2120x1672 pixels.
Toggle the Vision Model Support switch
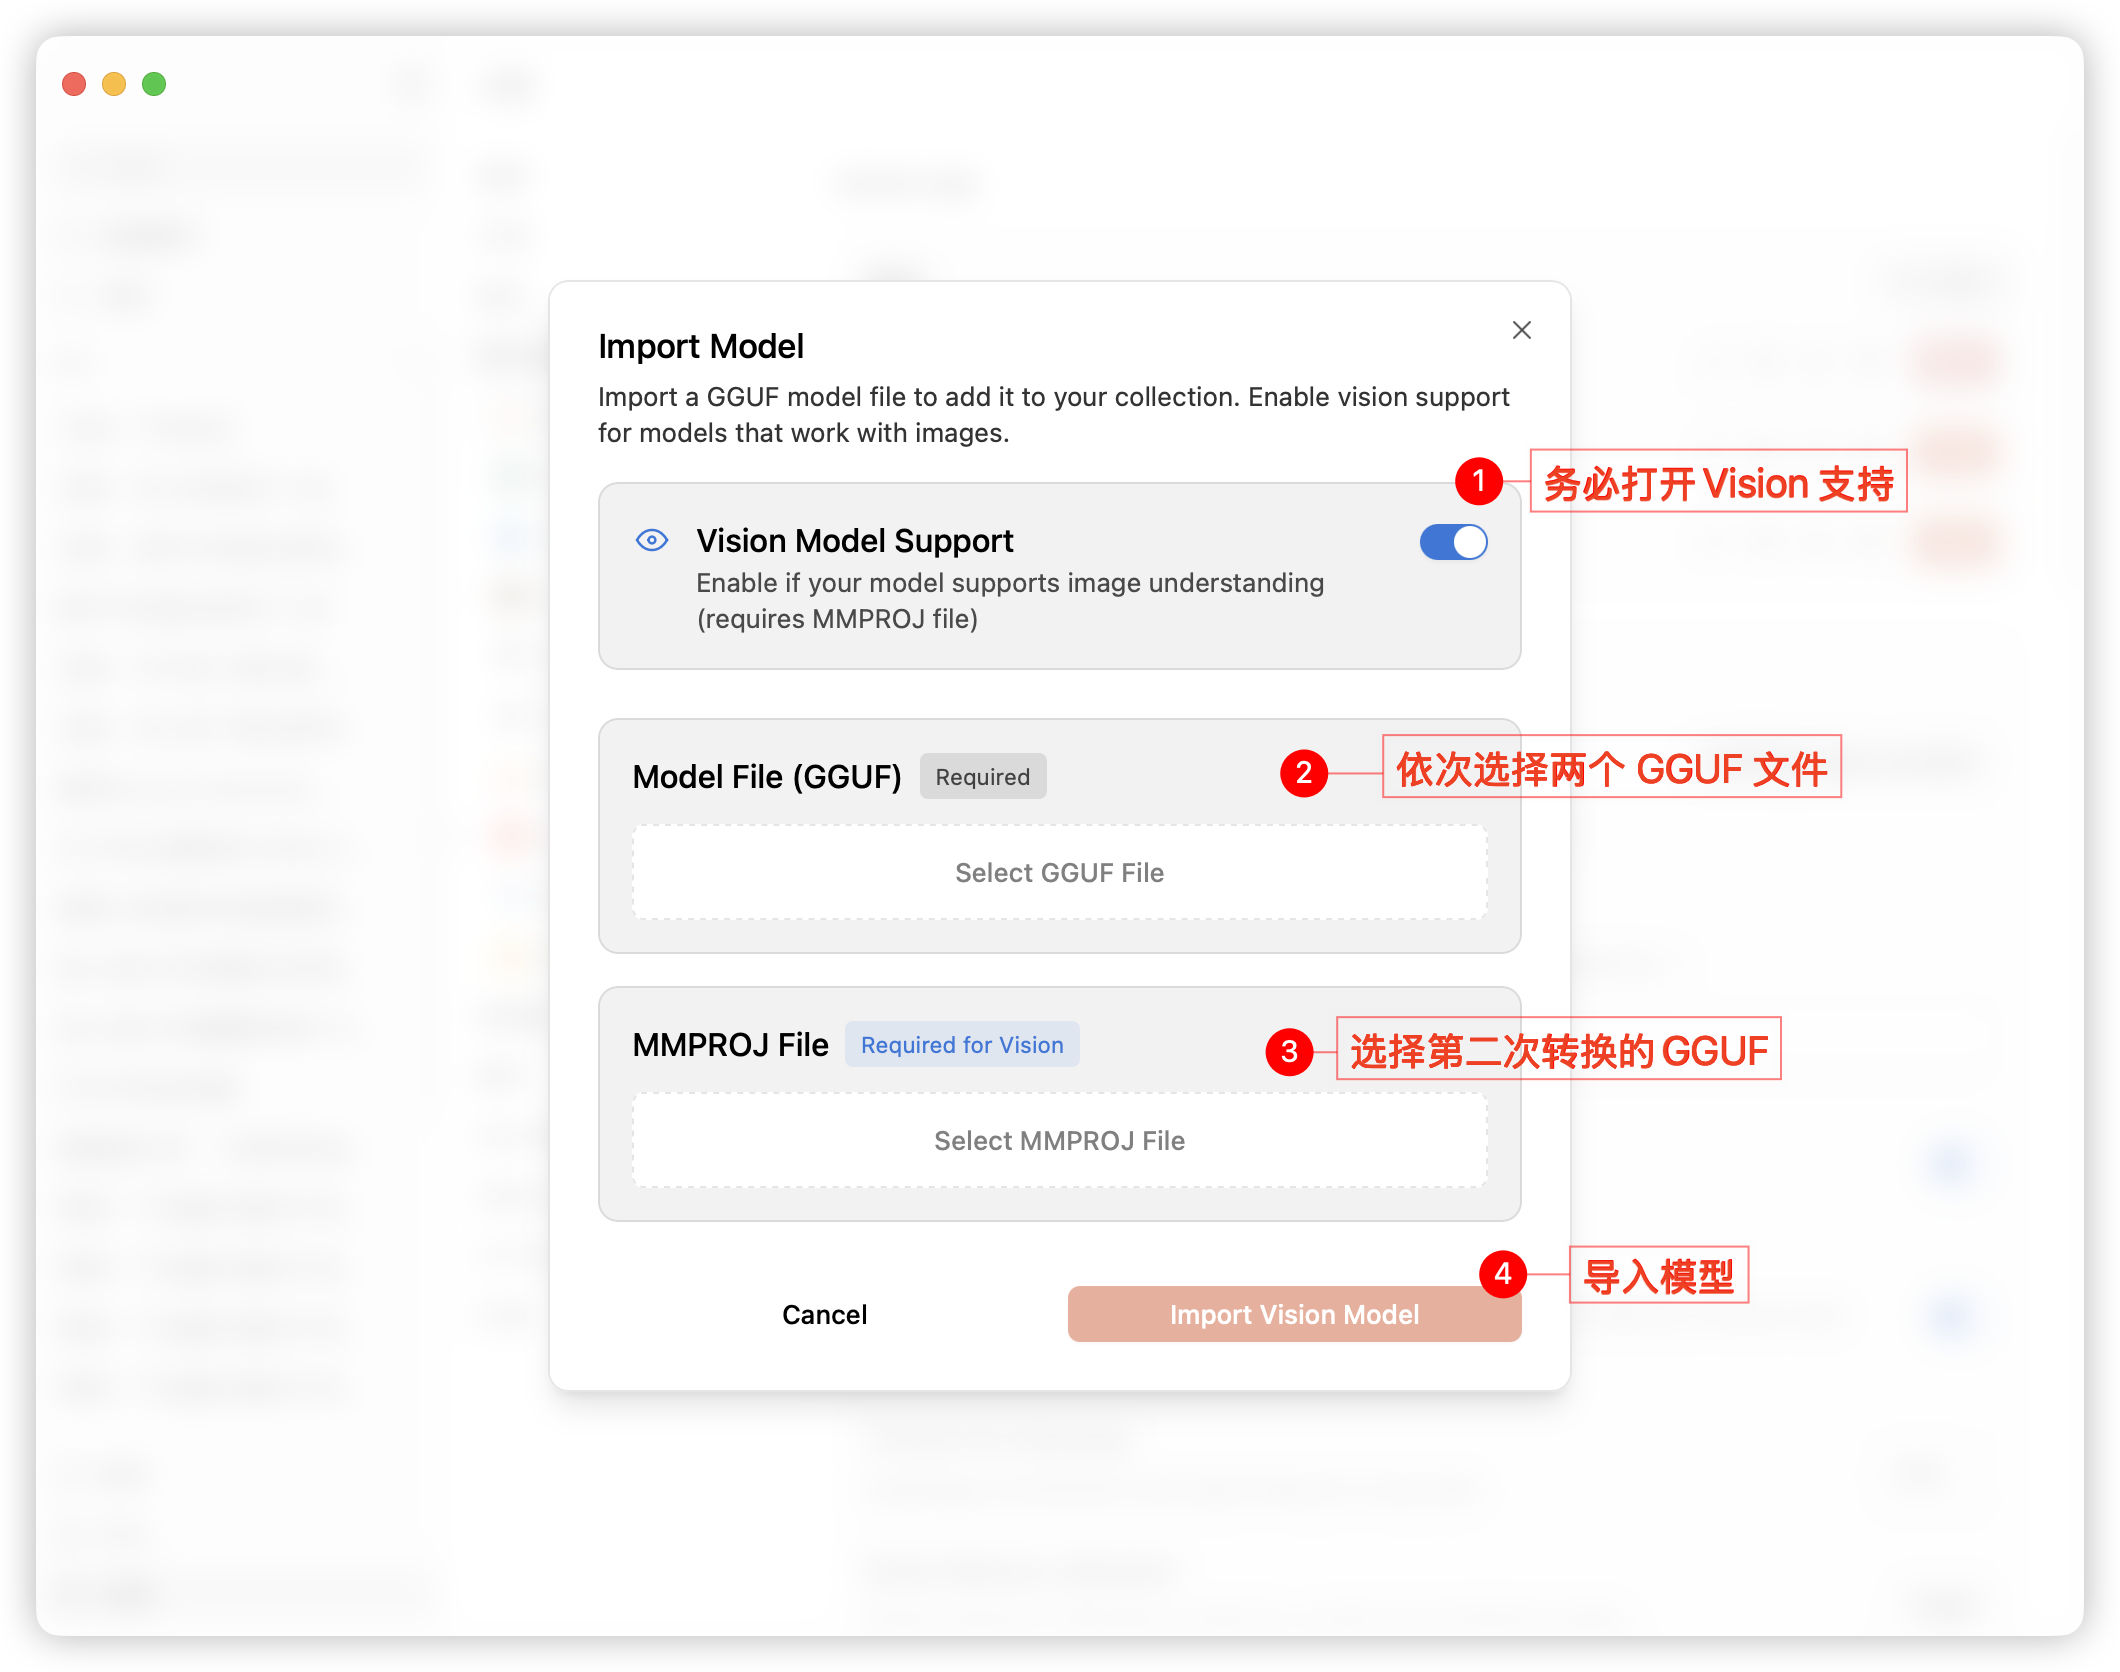1453,542
